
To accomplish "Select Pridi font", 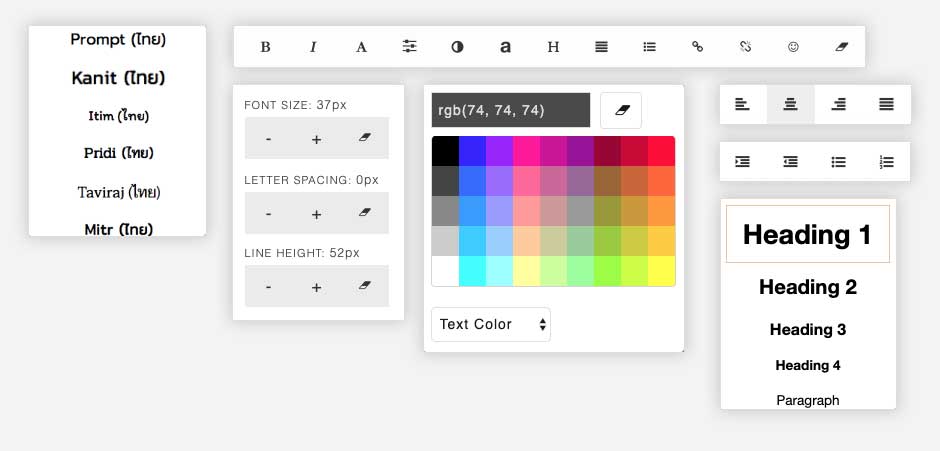I will click(118, 153).
